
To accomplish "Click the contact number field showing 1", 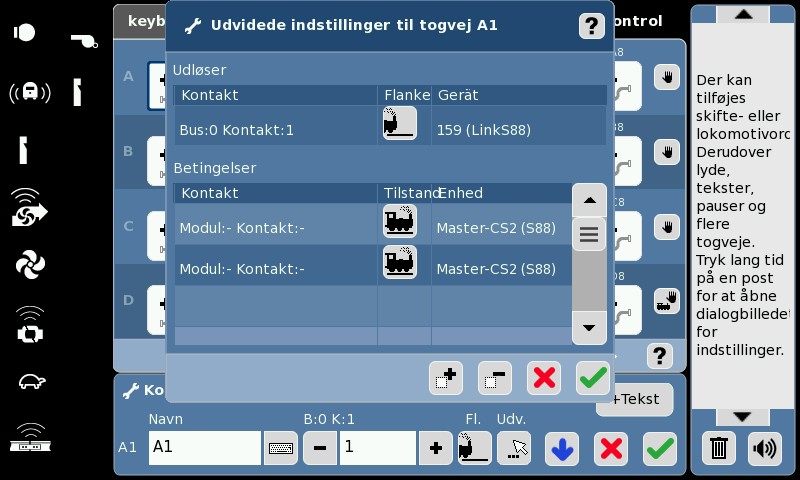I will (x=378, y=448).
